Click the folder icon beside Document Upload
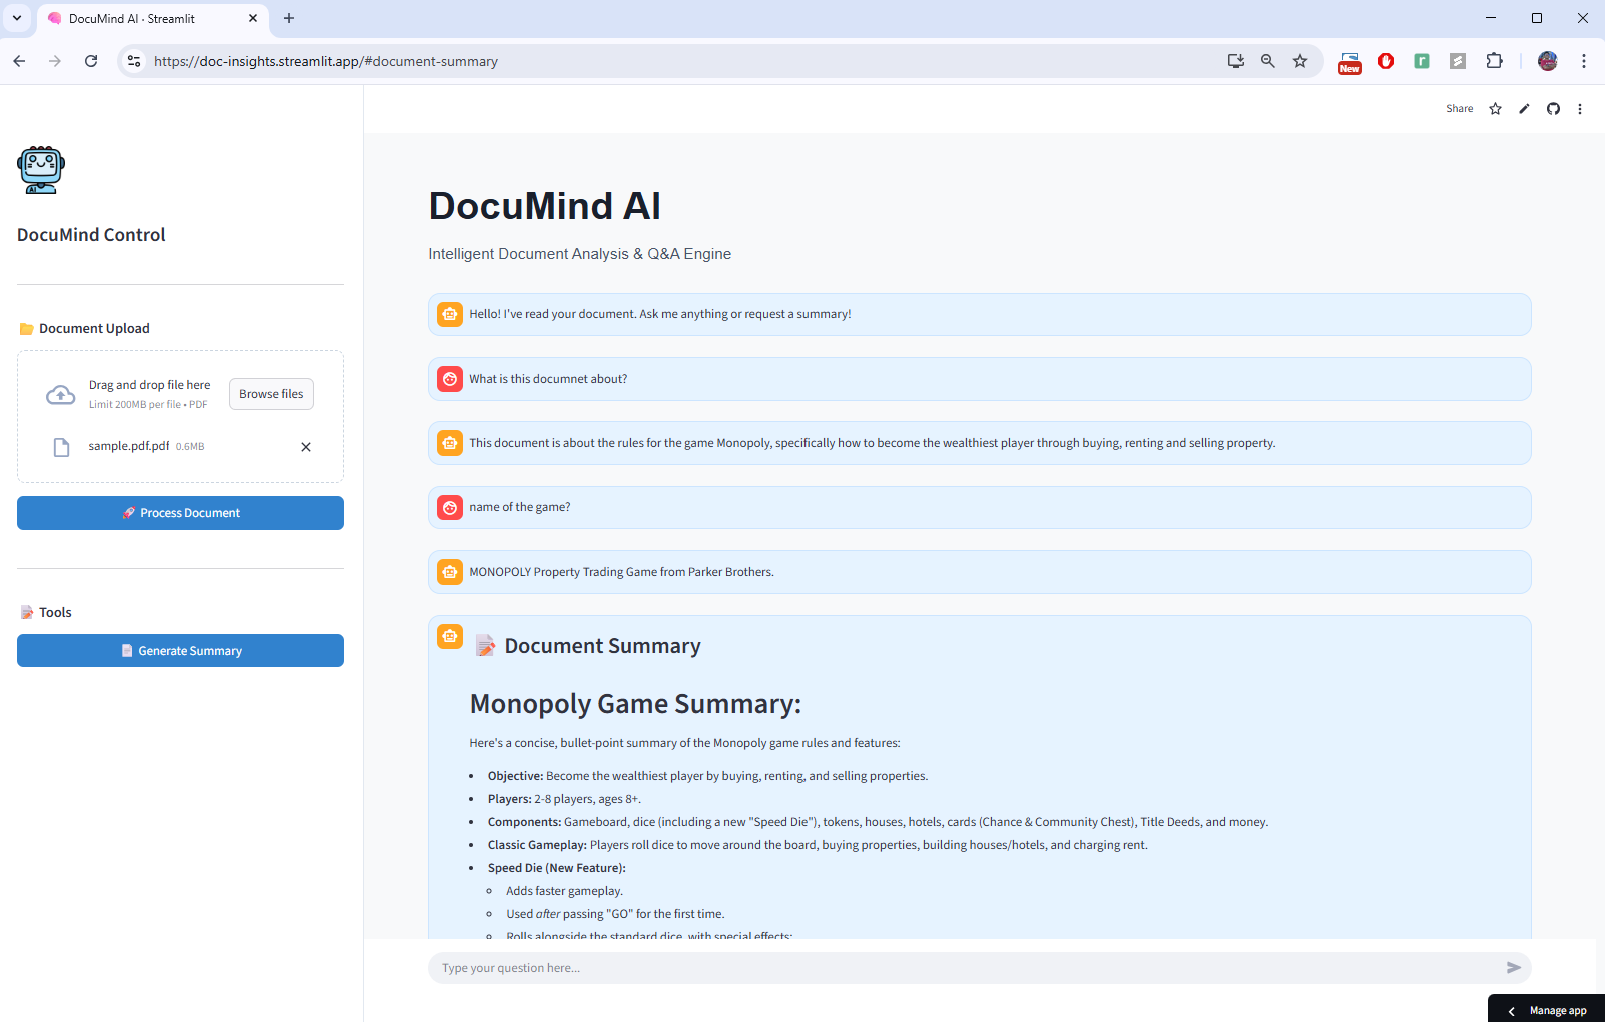This screenshot has height=1022, width=1605. (x=27, y=329)
